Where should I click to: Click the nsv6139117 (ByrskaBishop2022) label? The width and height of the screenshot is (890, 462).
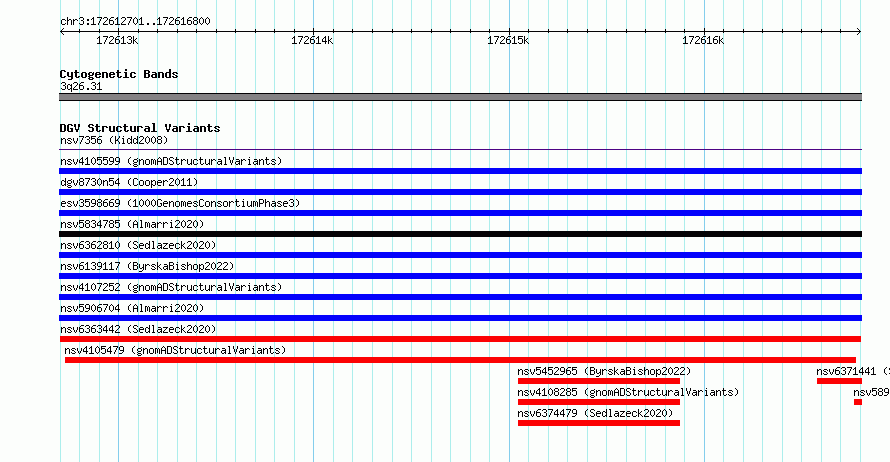pyautogui.click(x=147, y=266)
